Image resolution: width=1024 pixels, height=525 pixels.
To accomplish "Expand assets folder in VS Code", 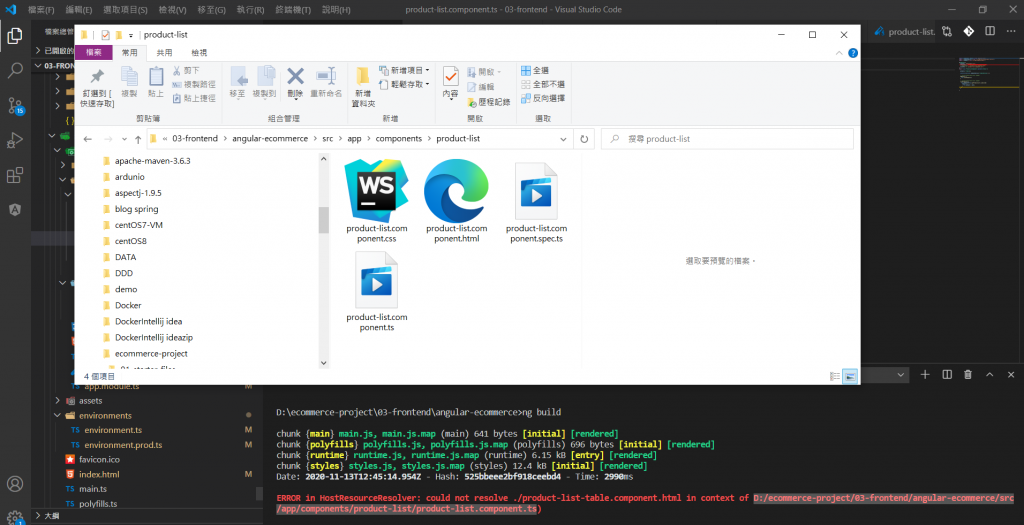I will (x=57, y=400).
